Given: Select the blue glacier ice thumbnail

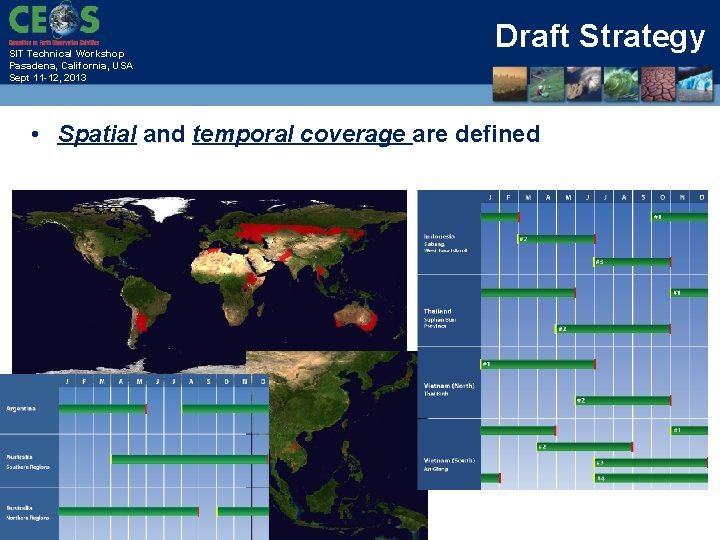Looking at the screenshot, I should point(695,84).
